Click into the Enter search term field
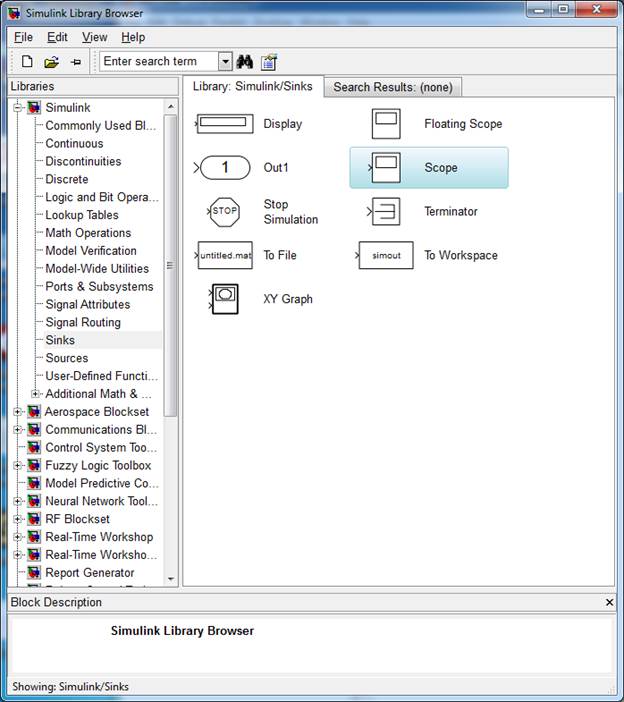This screenshot has height=702, width=624. 159,61
